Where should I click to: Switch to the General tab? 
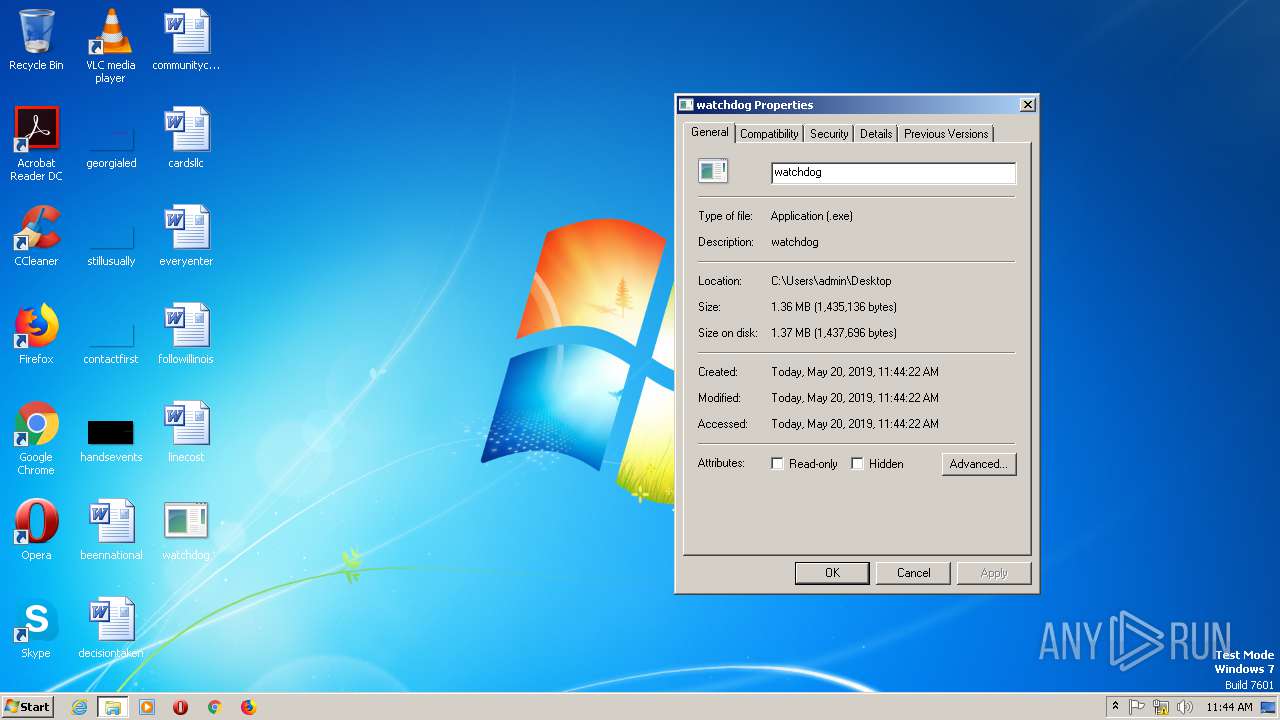(x=710, y=132)
